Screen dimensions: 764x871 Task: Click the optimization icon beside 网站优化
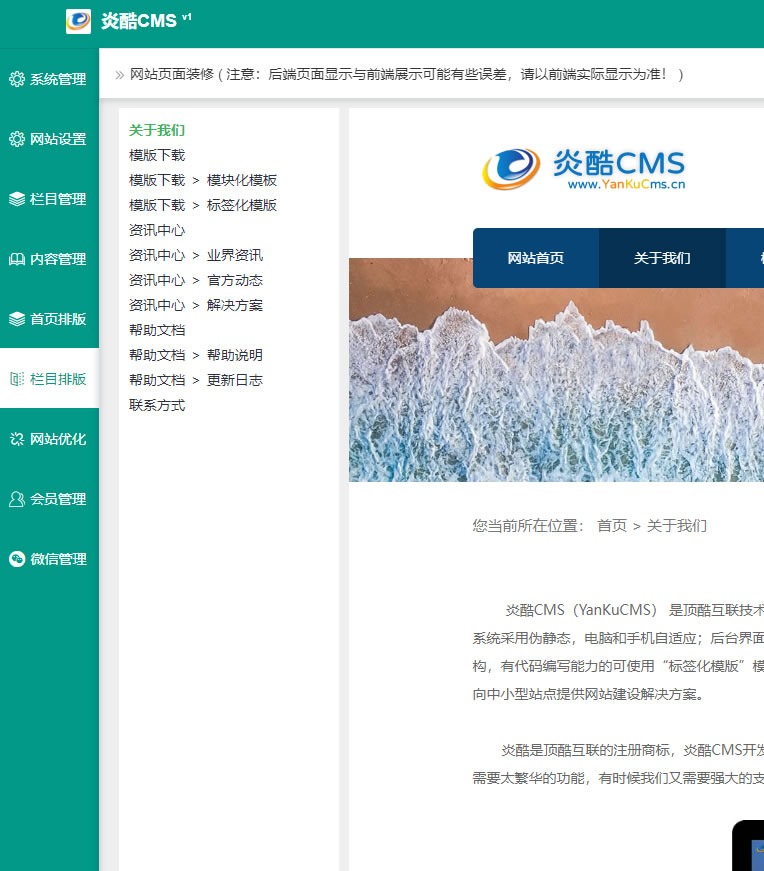(17, 439)
